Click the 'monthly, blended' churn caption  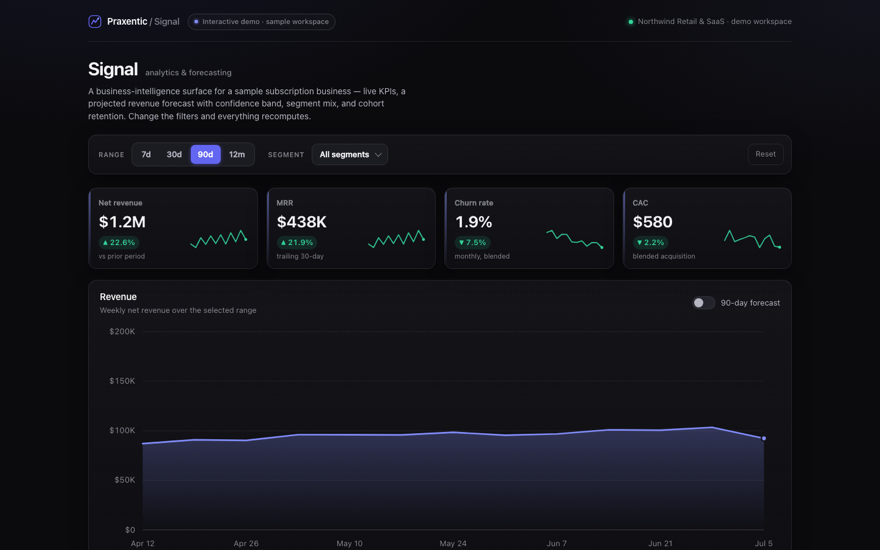pyautogui.click(x=482, y=256)
